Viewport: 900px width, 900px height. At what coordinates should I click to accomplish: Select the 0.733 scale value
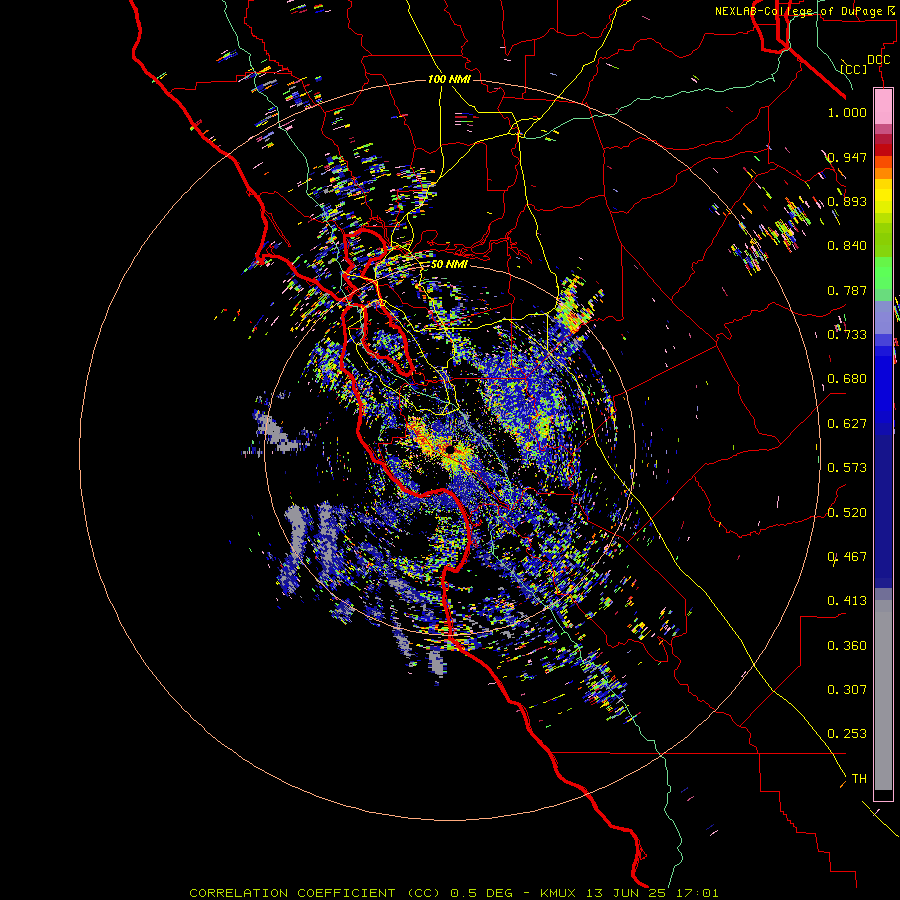click(847, 335)
